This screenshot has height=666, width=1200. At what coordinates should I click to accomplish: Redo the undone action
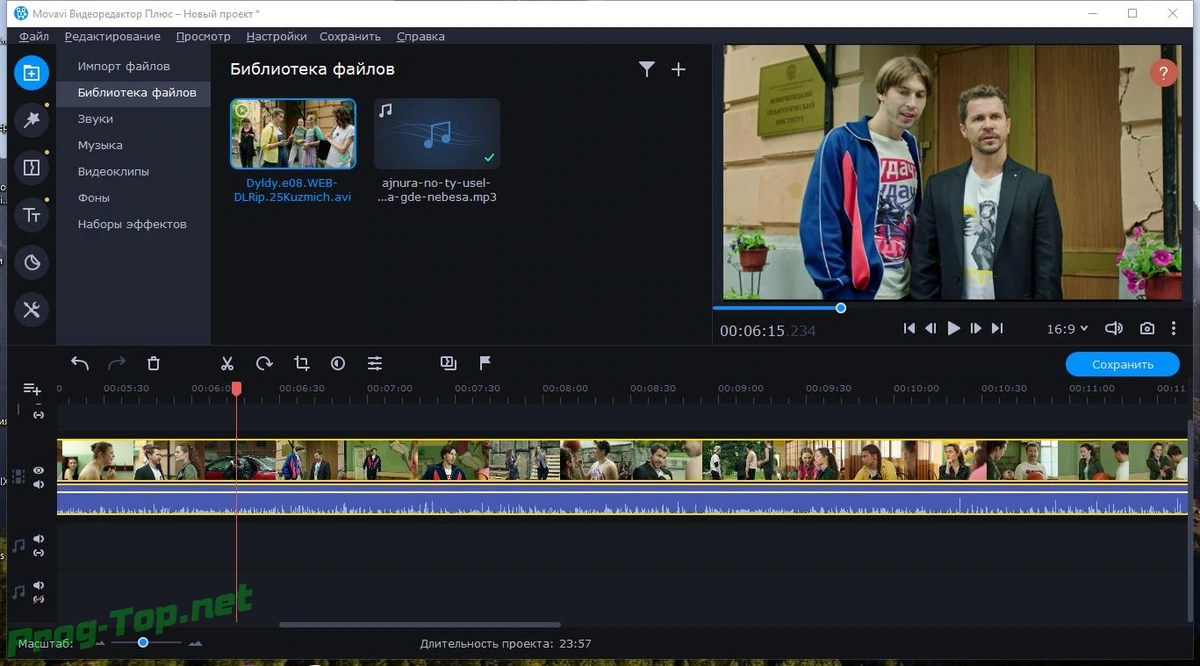pyautogui.click(x=117, y=363)
